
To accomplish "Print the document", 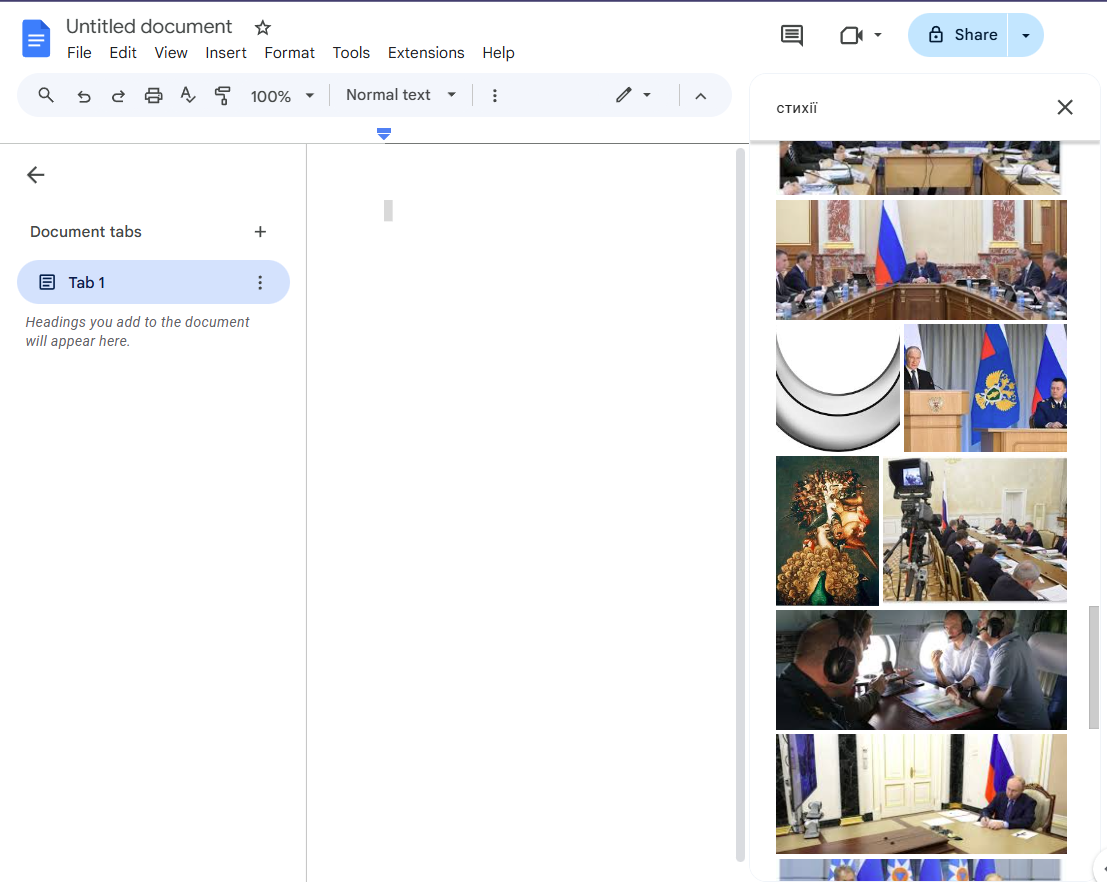I will (153, 95).
